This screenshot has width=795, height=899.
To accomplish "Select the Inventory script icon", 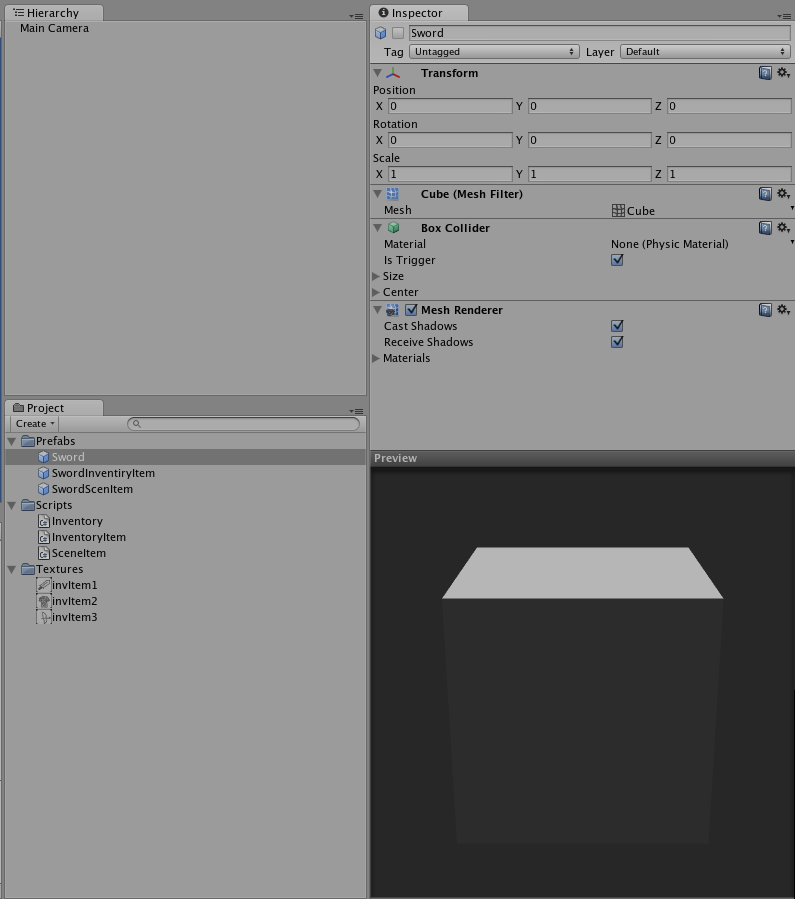I will tap(43, 521).
